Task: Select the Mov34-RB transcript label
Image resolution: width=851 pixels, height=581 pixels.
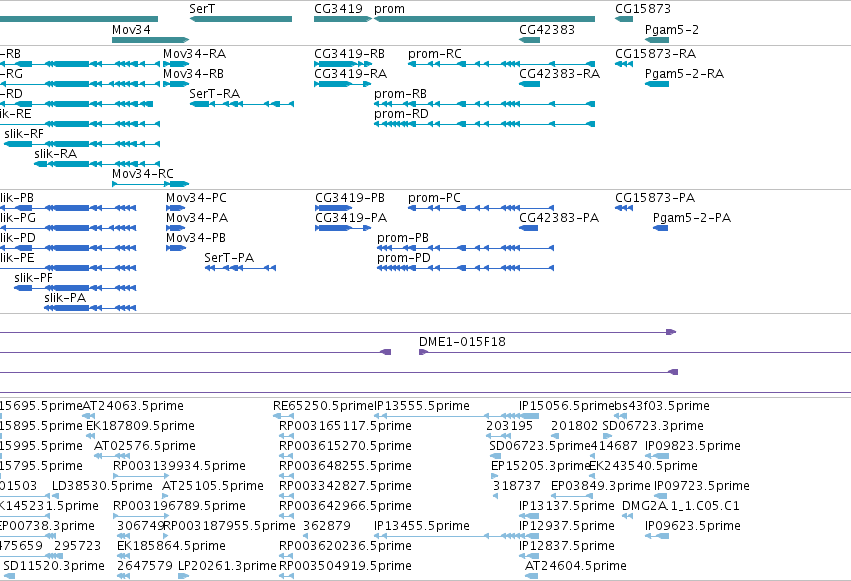Action: 193,73
